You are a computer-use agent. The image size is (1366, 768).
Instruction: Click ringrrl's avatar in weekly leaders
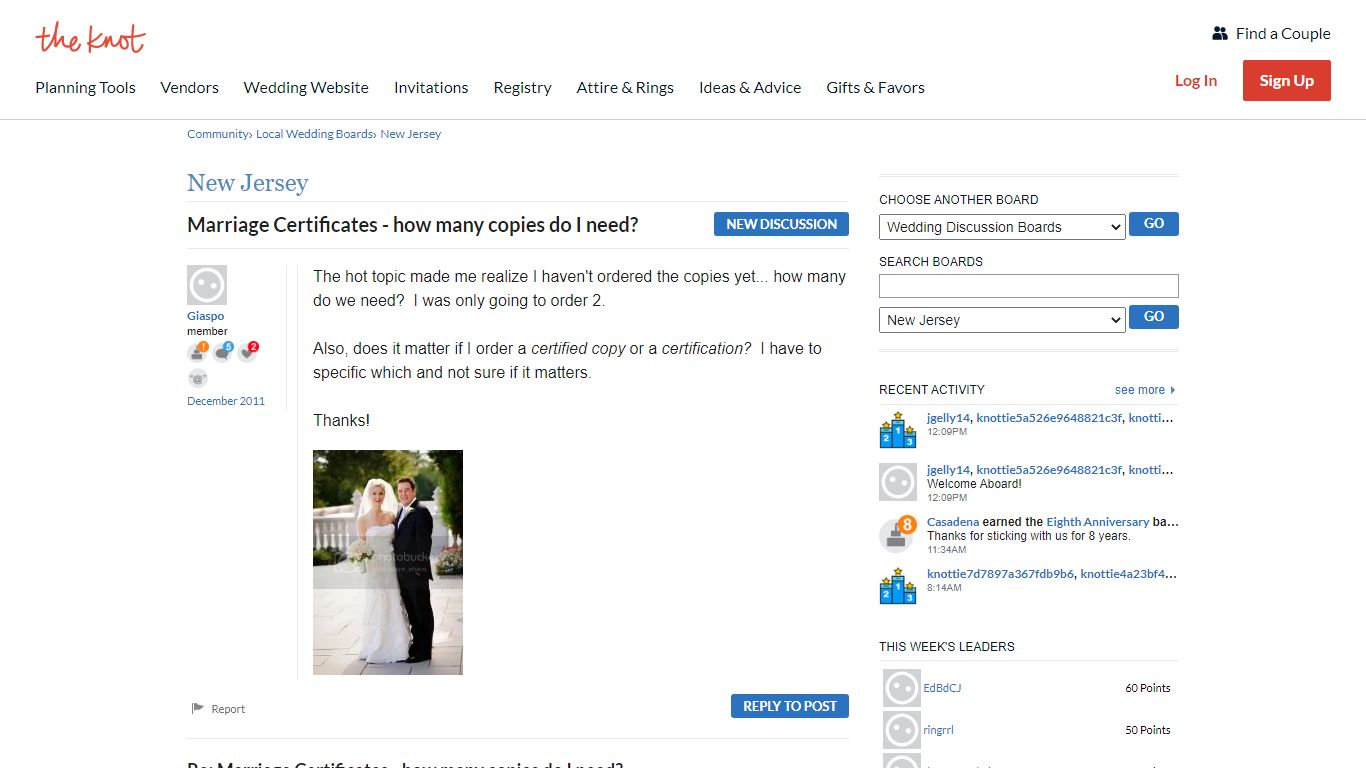pyautogui.click(x=901, y=730)
